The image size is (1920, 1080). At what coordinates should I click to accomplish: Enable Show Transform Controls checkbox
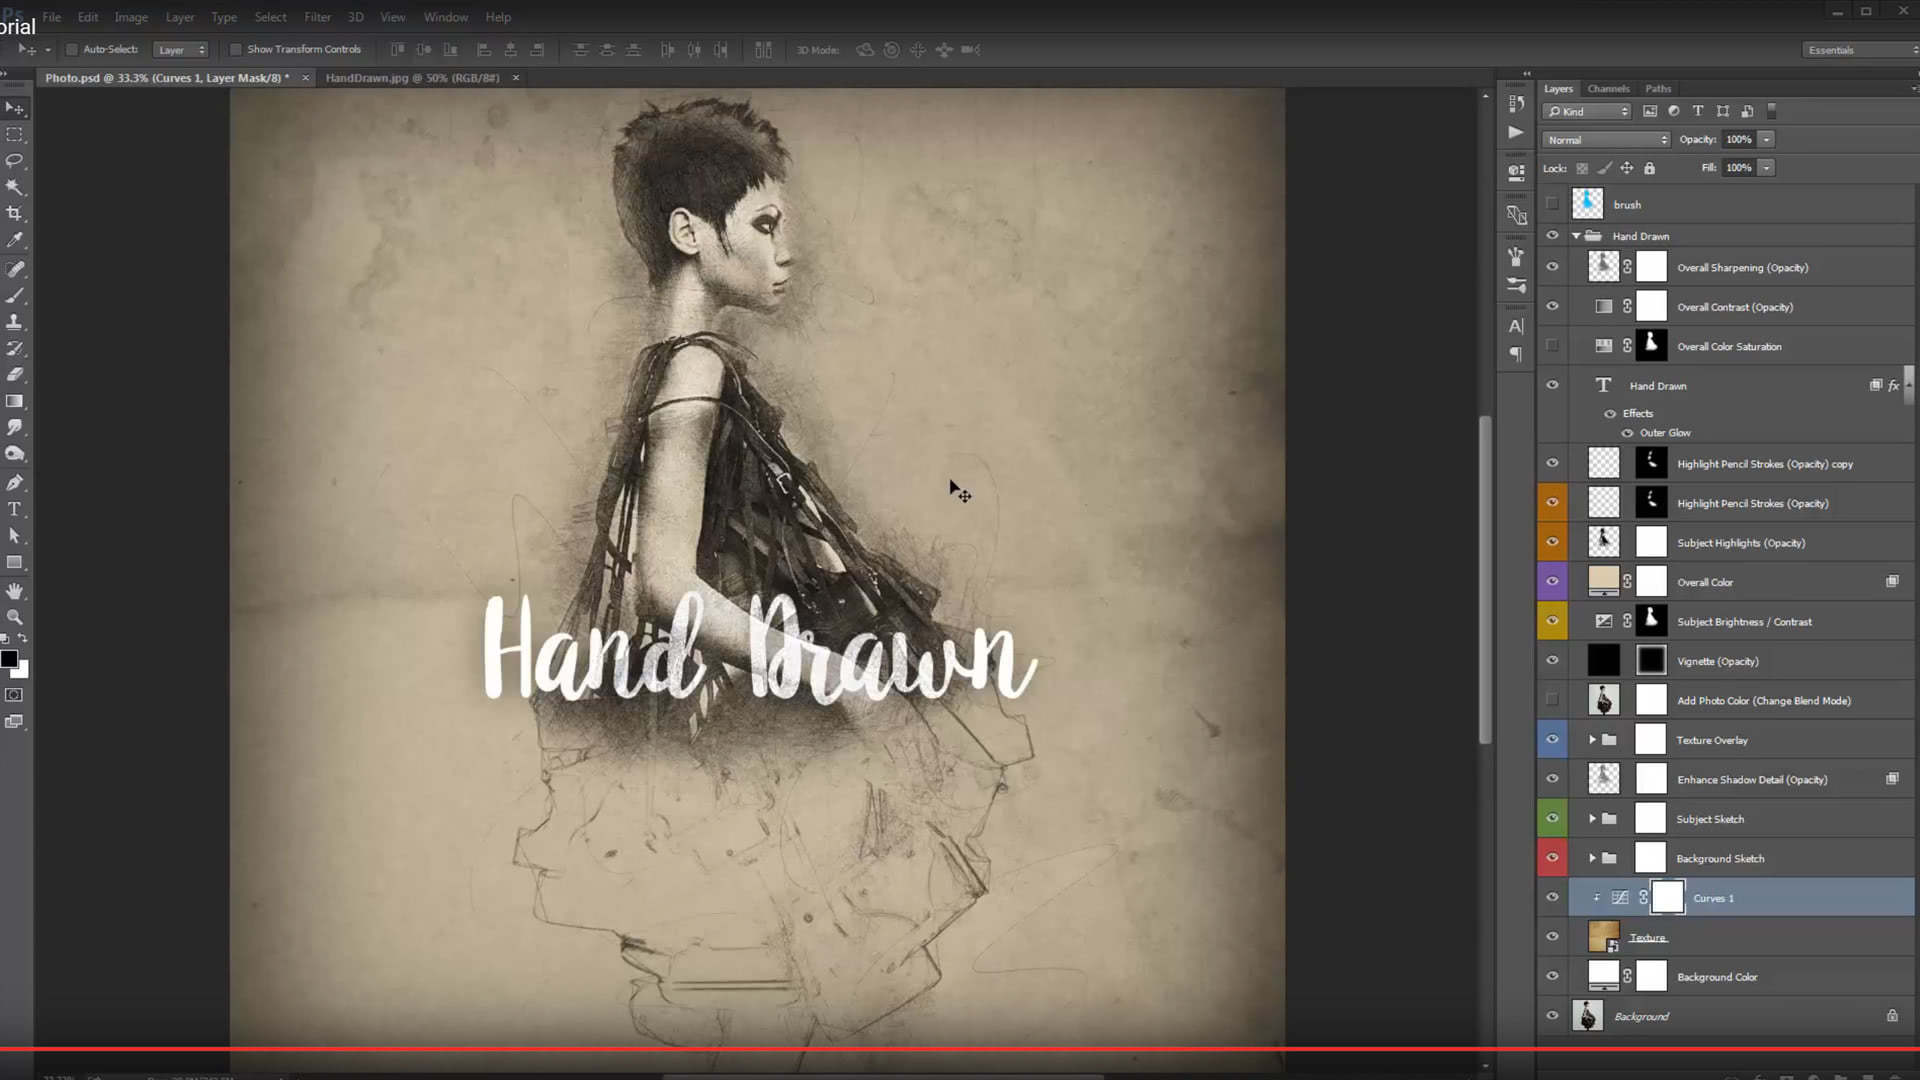point(236,49)
